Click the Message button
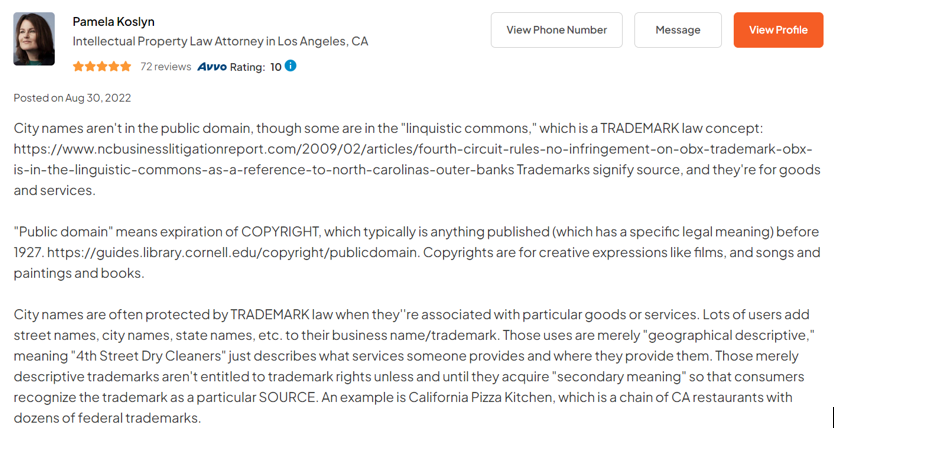Image resolution: width=948 pixels, height=459 pixels. click(678, 30)
